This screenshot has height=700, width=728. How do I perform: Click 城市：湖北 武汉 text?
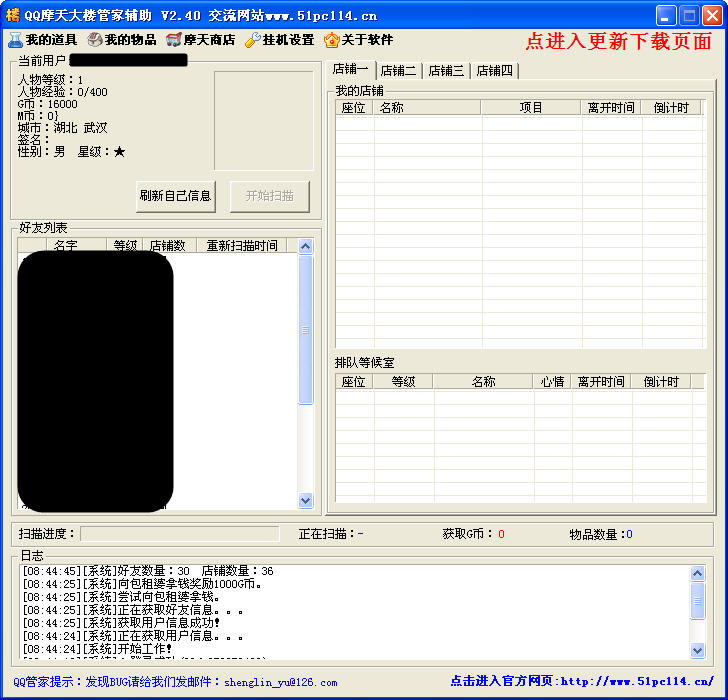63,128
